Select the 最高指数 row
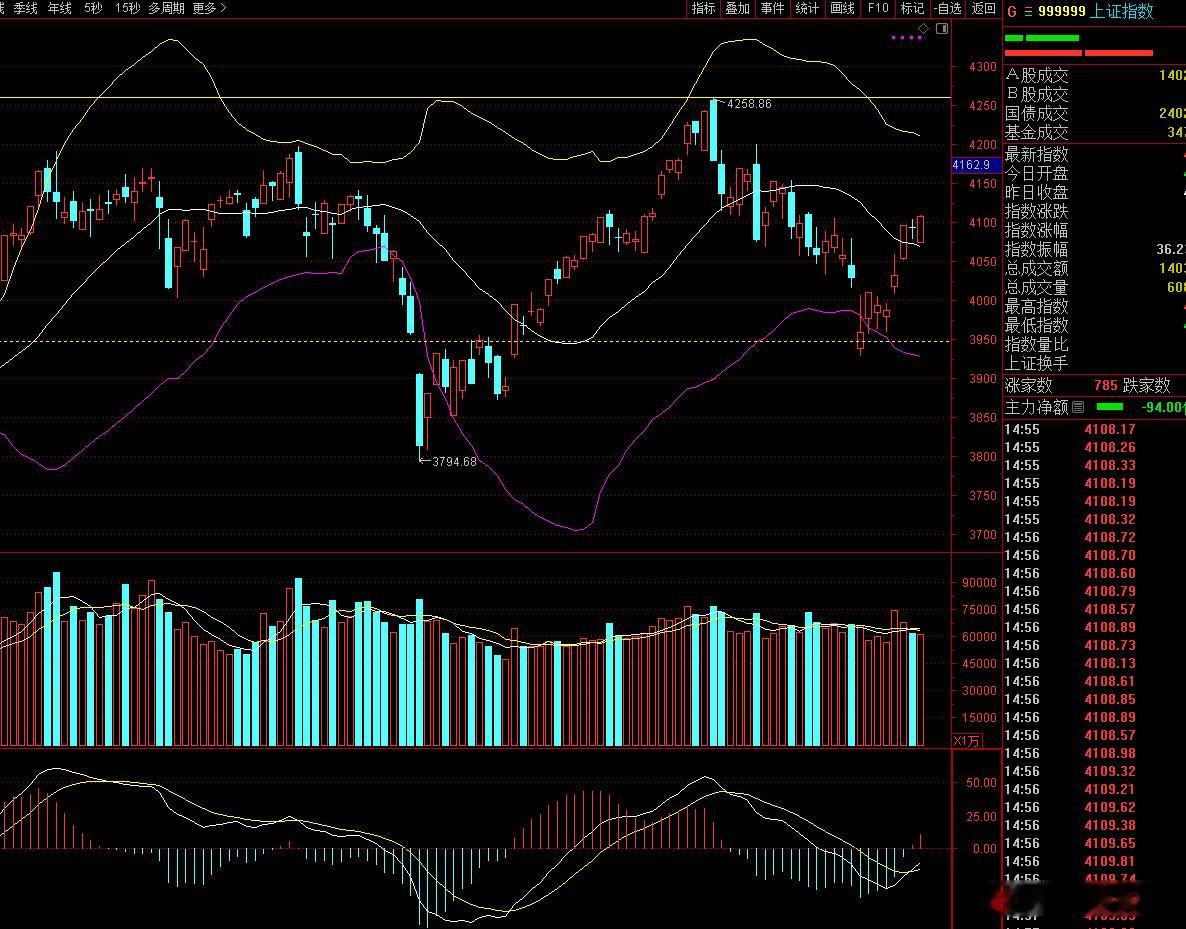Screen dimensions: 1186x929 tap(1094, 306)
